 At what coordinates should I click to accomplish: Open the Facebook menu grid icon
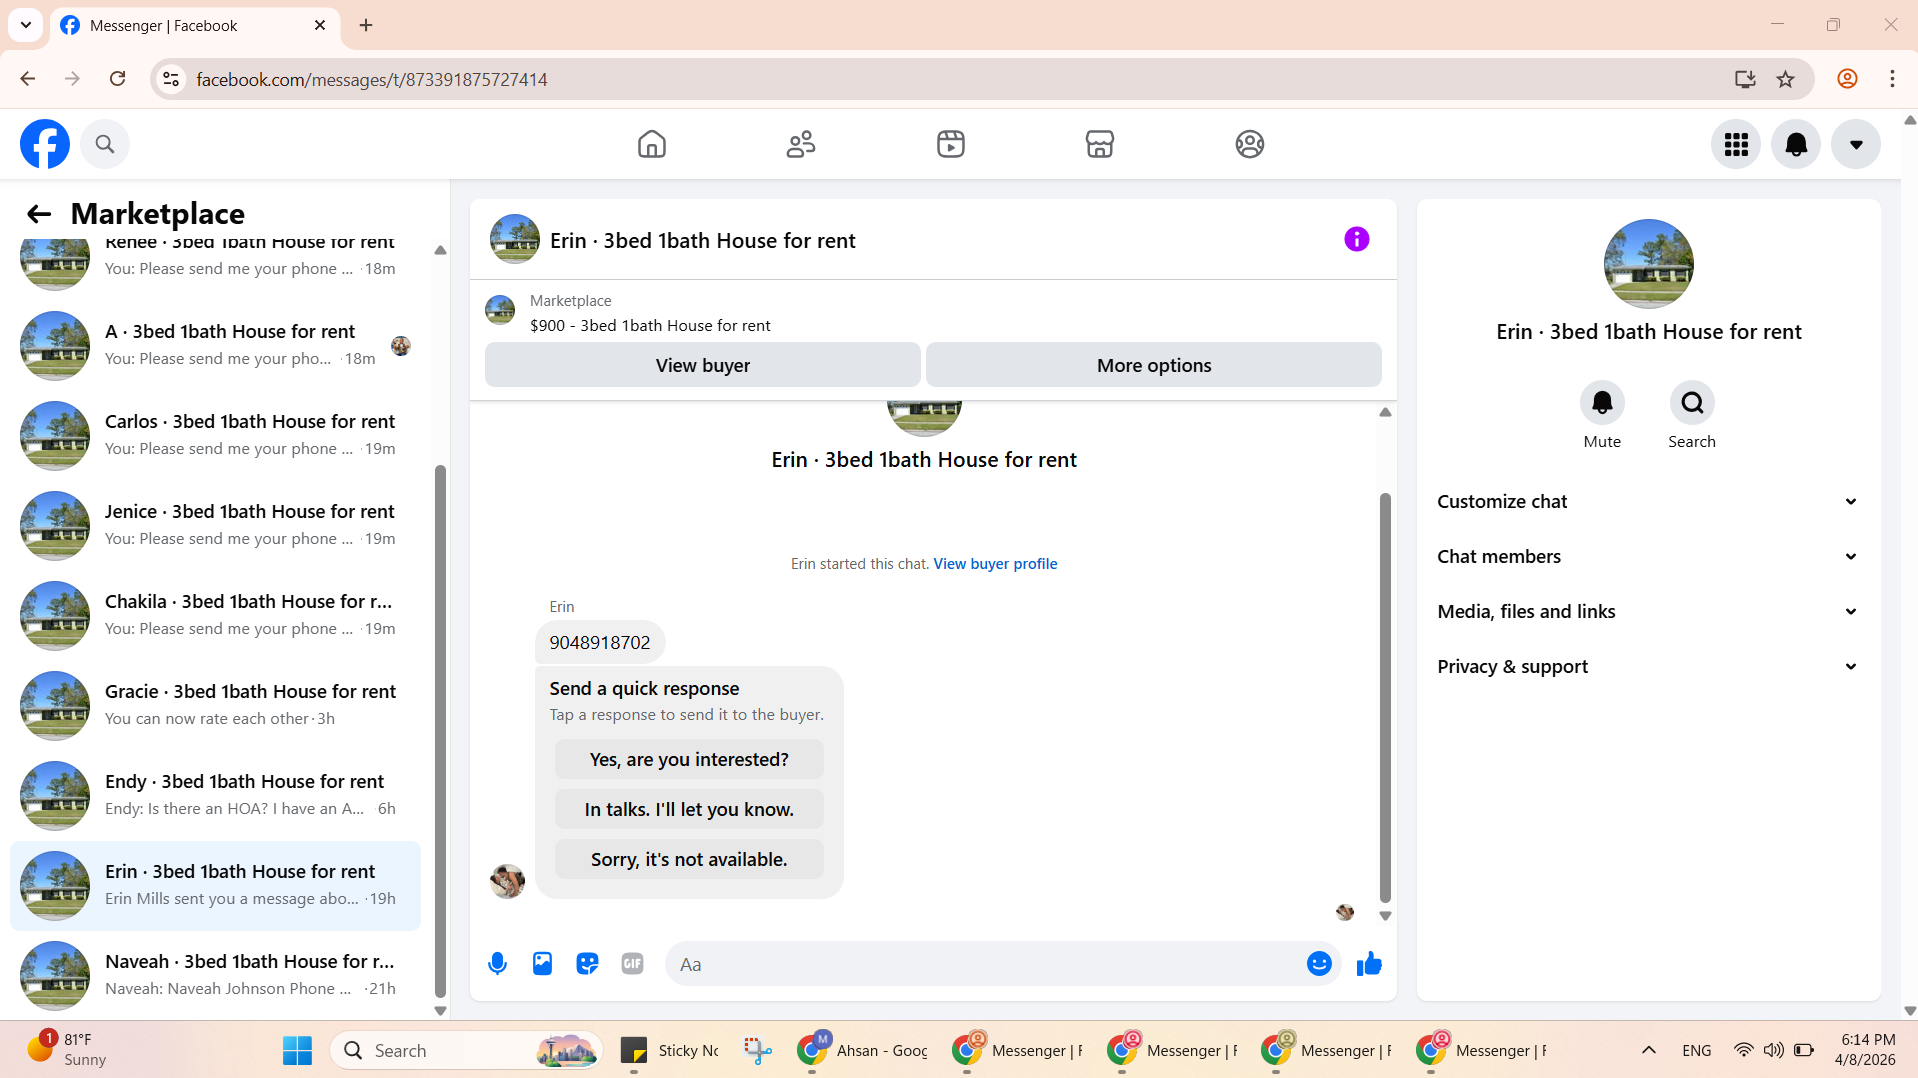click(1736, 144)
